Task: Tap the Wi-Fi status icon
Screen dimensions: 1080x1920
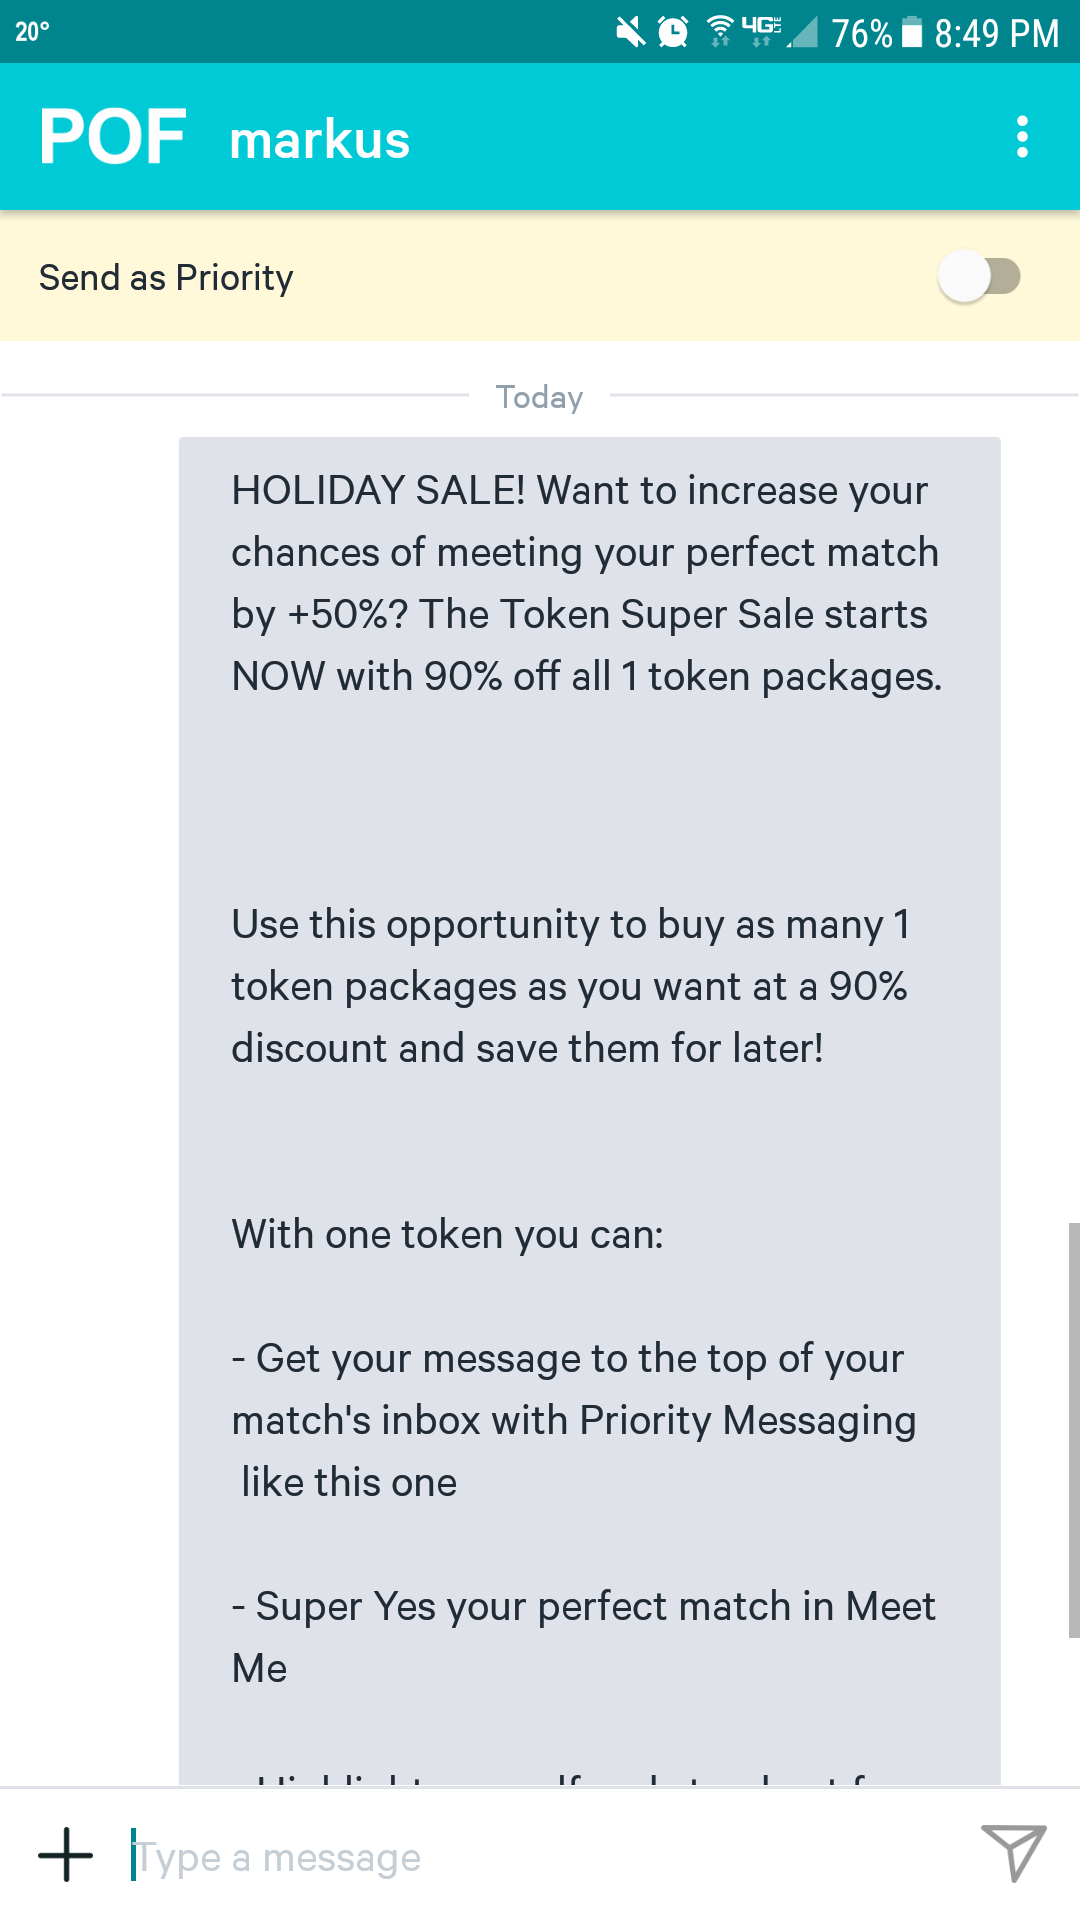Action: [x=720, y=32]
